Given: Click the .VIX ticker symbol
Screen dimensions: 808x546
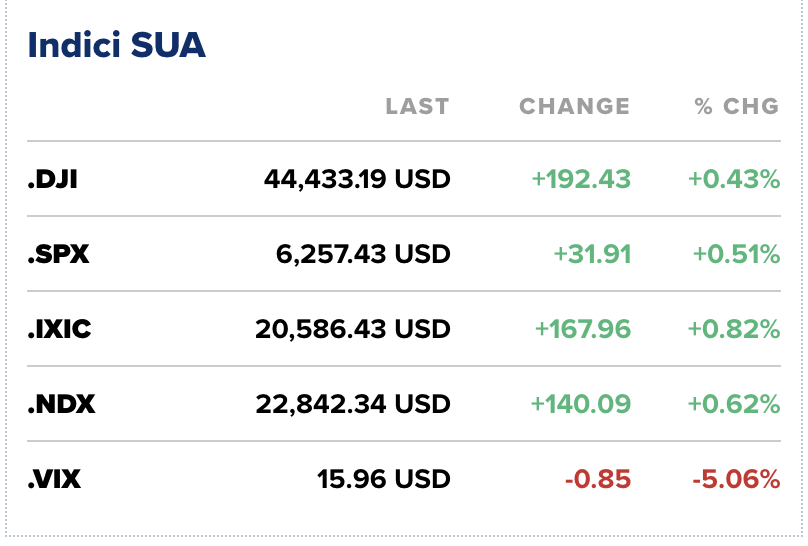Looking at the screenshot, I should [54, 479].
